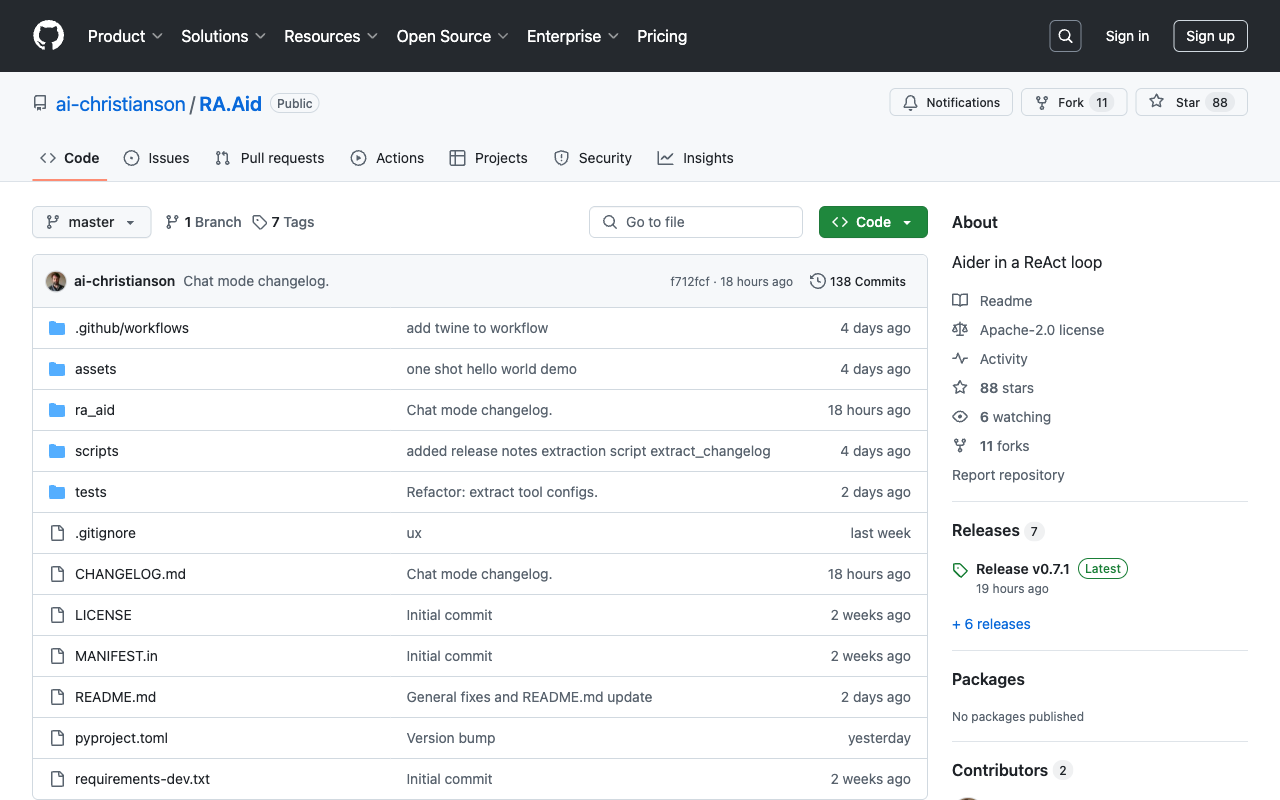
Task: Click the Sign up button
Action: coord(1210,36)
